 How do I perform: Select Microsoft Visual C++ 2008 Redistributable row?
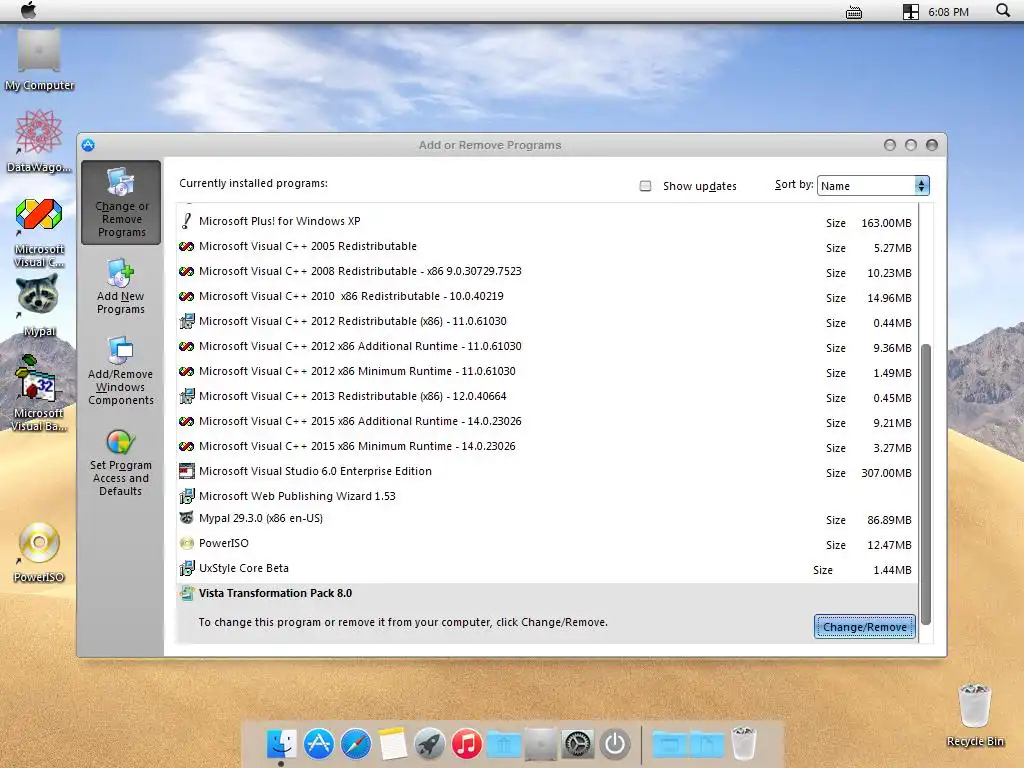pyautogui.click(x=547, y=272)
